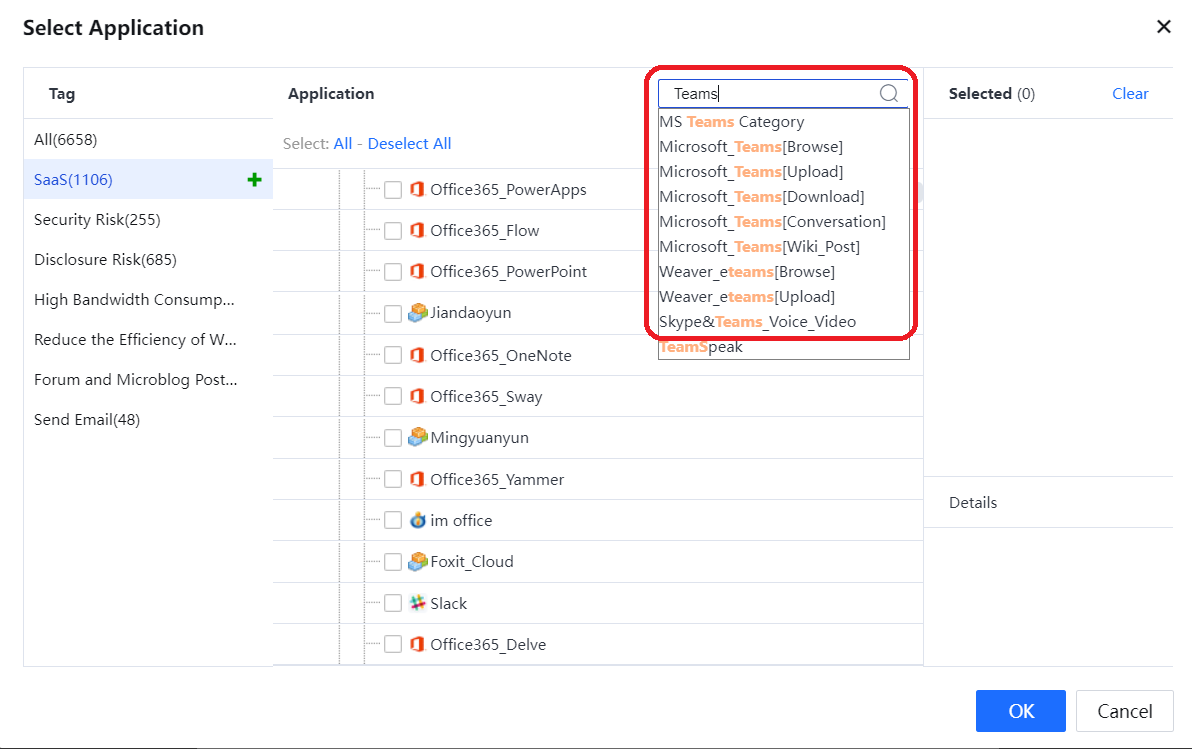Image resolution: width=1192 pixels, height=749 pixels.
Task: Check the Office365_PowerApps checkbox
Action: [393, 189]
